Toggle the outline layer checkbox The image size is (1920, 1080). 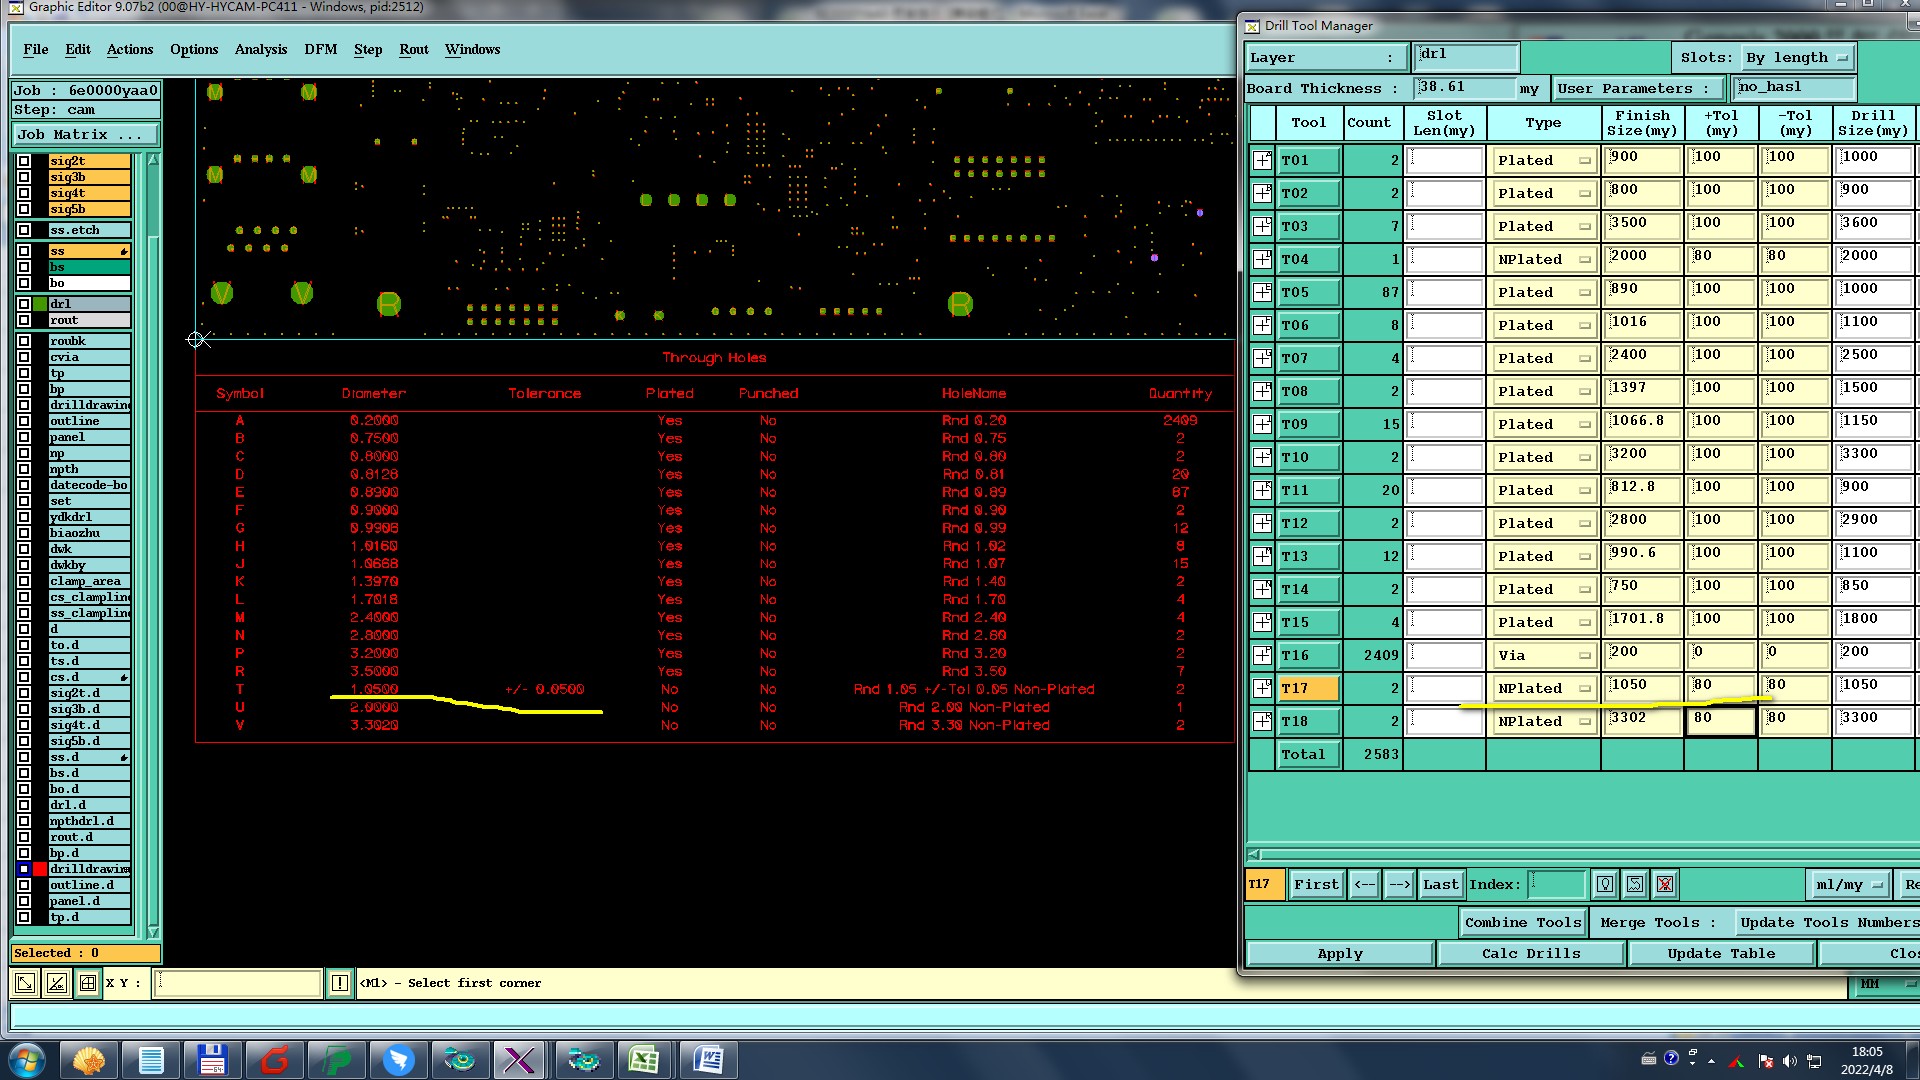(x=24, y=421)
